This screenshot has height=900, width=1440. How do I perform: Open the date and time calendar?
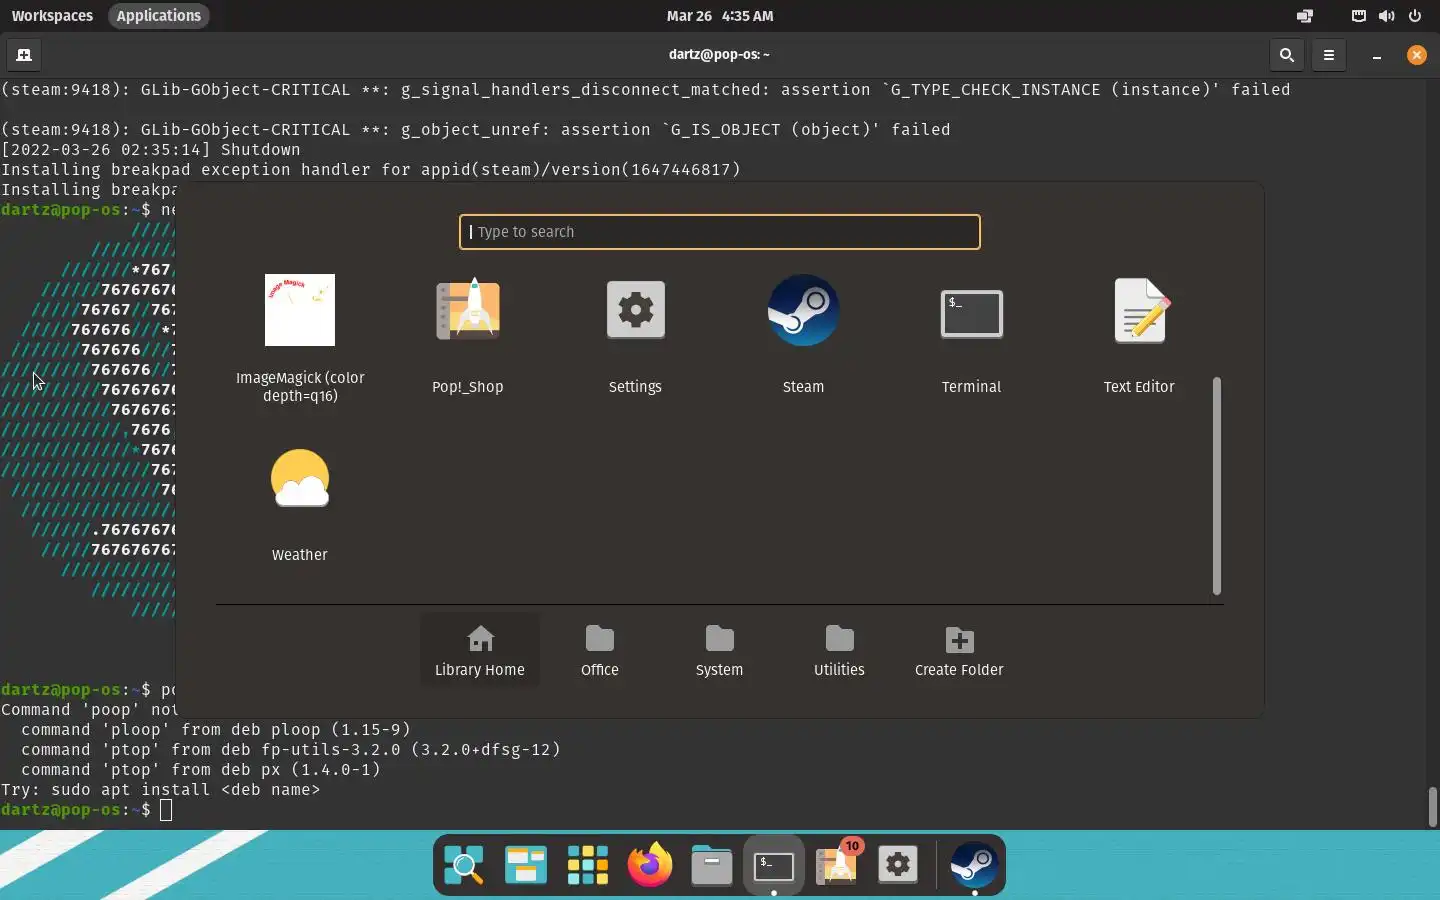(x=720, y=16)
